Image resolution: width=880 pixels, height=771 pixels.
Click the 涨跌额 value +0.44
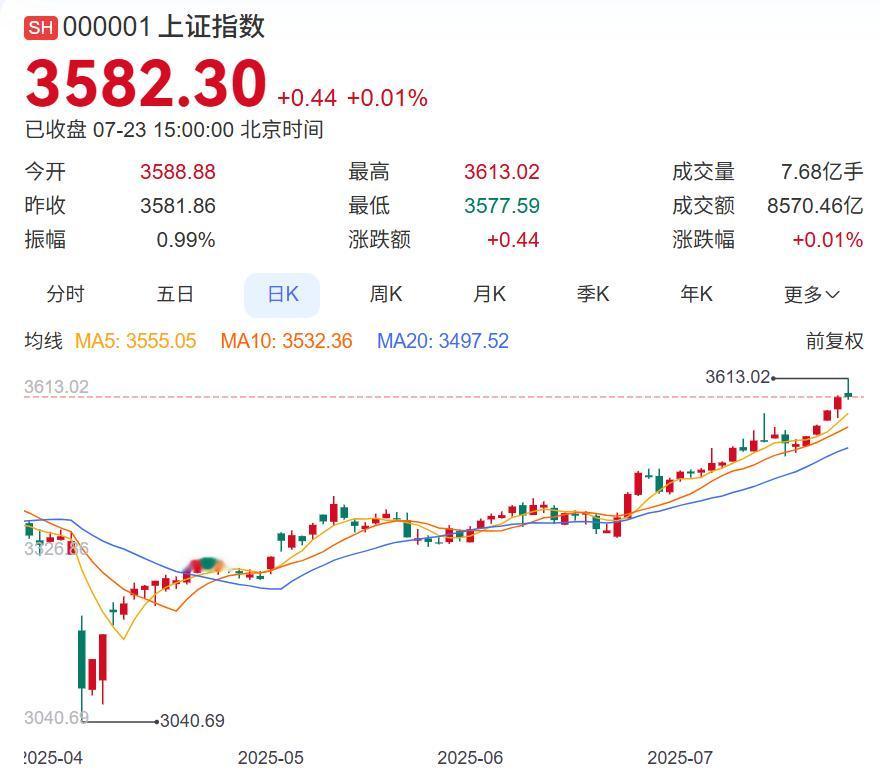tap(513, 240)
